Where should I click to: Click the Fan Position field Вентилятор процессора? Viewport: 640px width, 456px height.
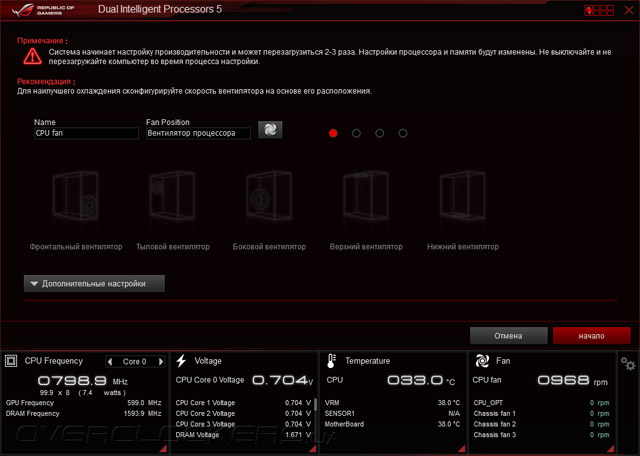[x=198, y=133]
